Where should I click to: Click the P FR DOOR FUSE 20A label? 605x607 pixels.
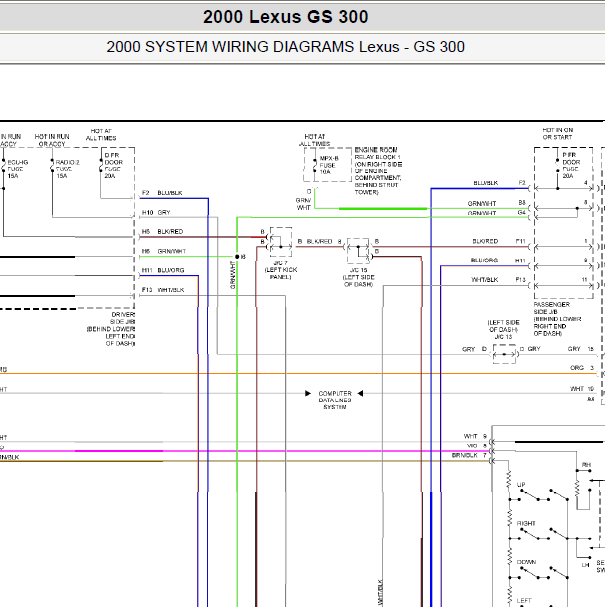point(571,165)
